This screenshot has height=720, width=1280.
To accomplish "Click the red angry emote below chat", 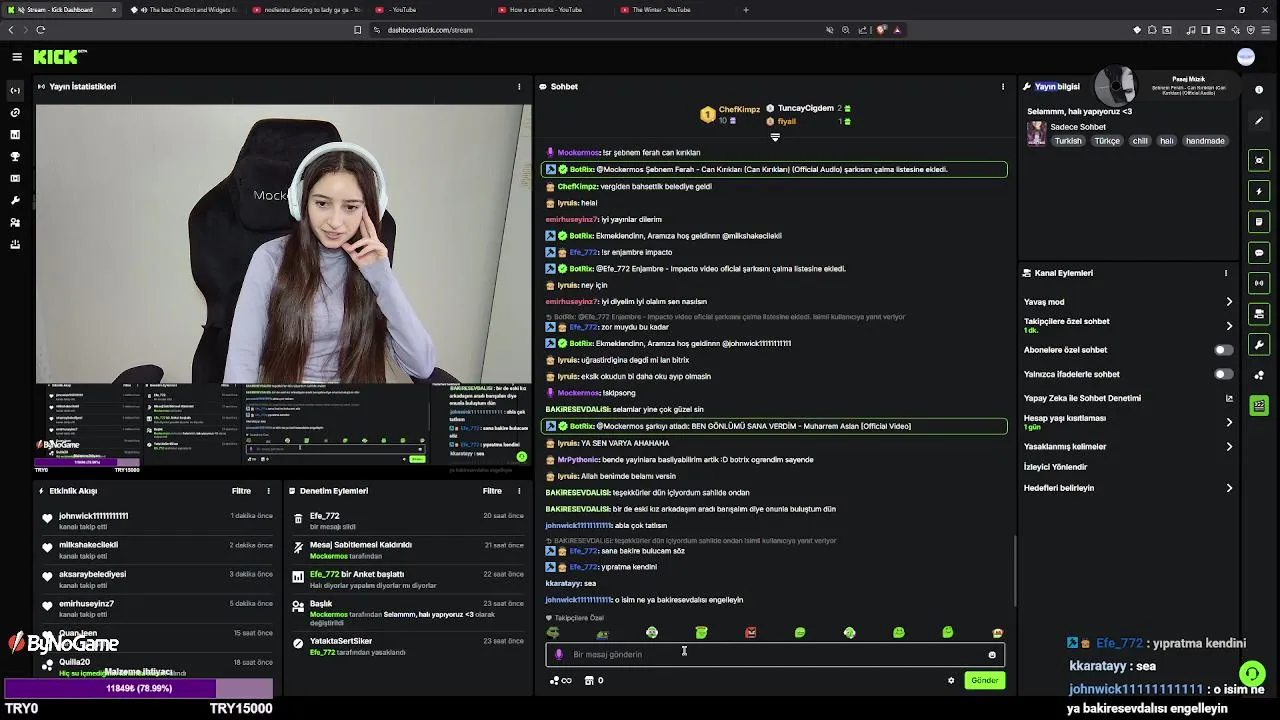I will point(751,633).
